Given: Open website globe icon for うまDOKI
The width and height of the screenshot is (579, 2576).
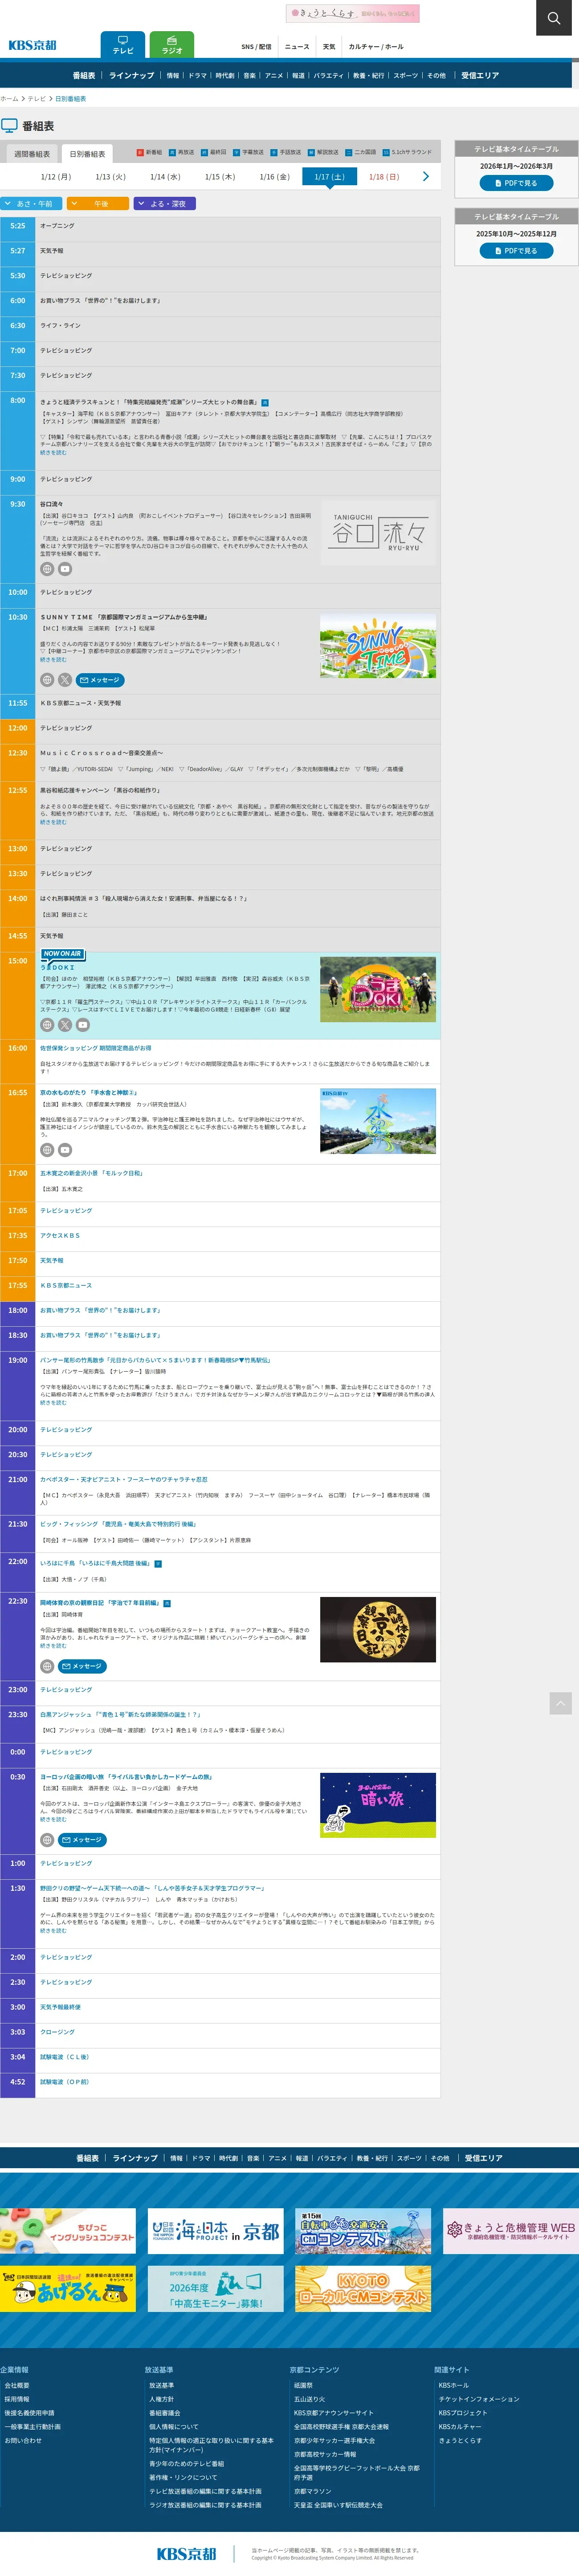Looking at the screenshot, I should (47, 1025).
